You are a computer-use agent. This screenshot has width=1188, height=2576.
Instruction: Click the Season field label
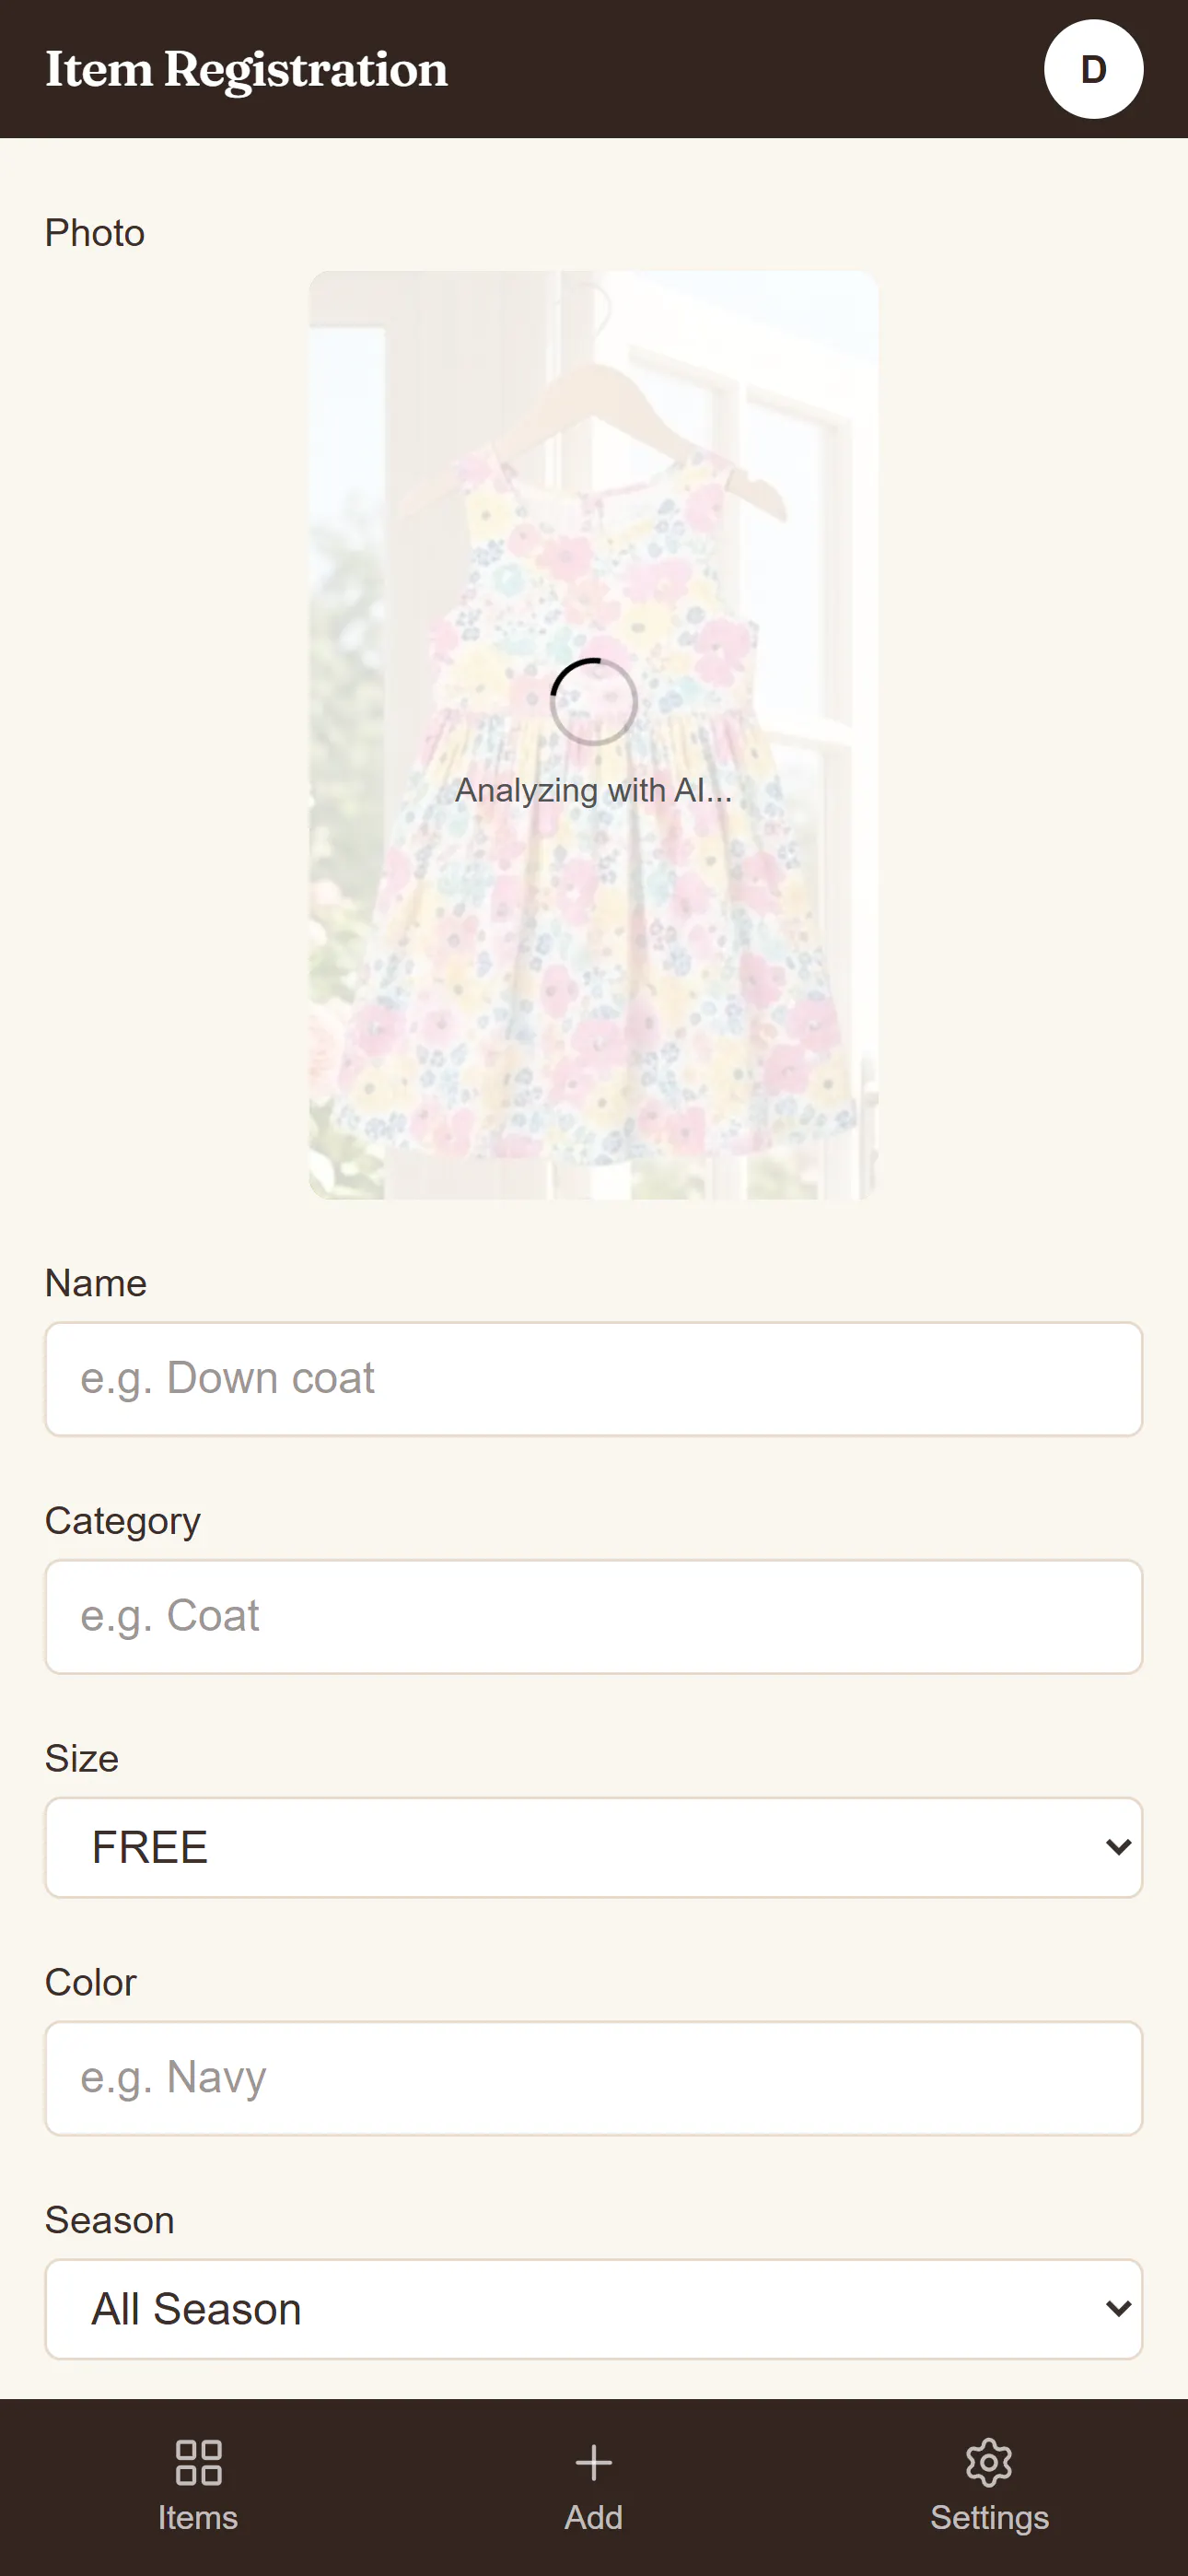point(110,2220)
